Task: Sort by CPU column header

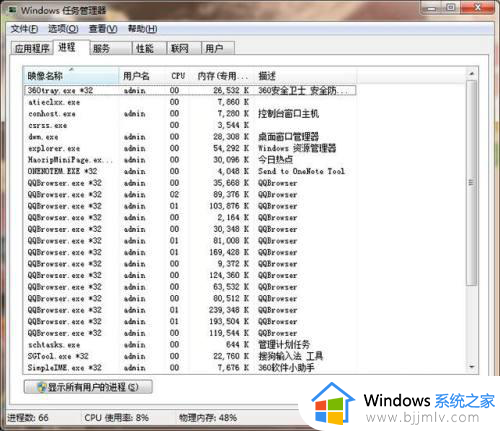Action: point(178,76)
